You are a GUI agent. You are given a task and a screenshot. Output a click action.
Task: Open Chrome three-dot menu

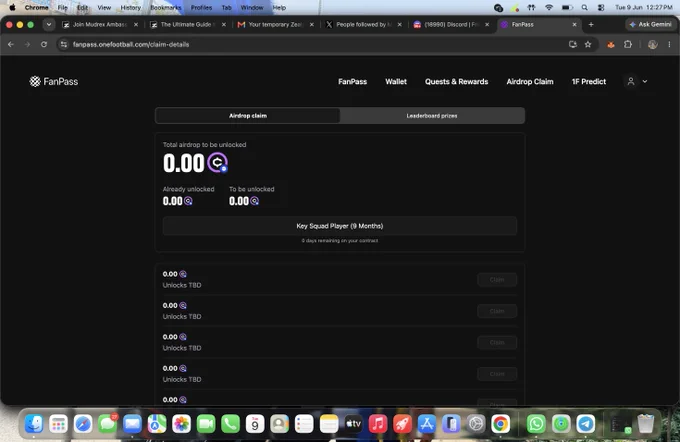pos(669,44)
